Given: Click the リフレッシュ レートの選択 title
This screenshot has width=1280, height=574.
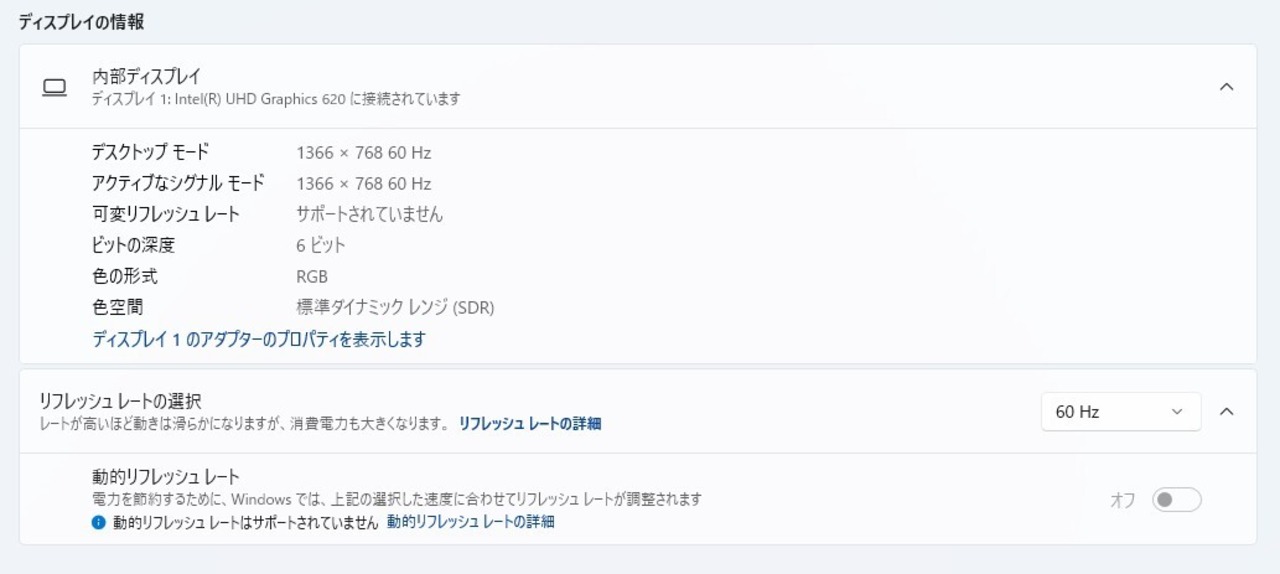Looking at the screenshot, I should click(120, 401).
